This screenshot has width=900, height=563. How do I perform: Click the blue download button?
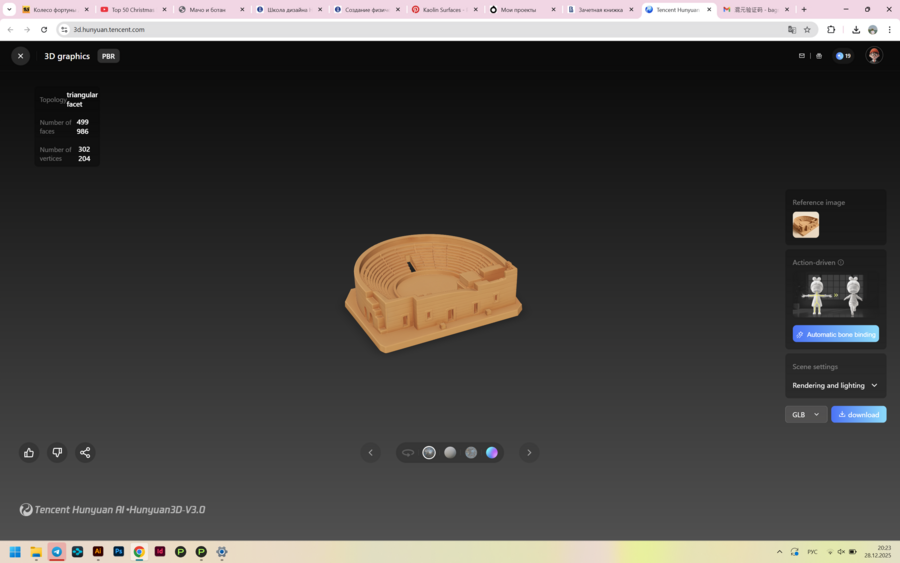click(859, 414)
